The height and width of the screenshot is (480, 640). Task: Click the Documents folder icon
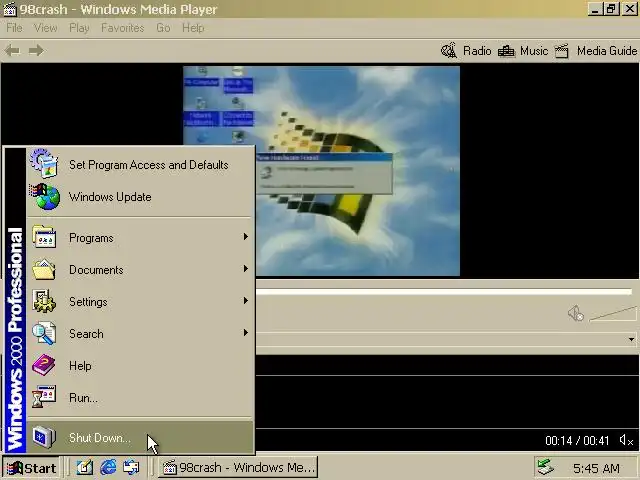coord(44,269)
